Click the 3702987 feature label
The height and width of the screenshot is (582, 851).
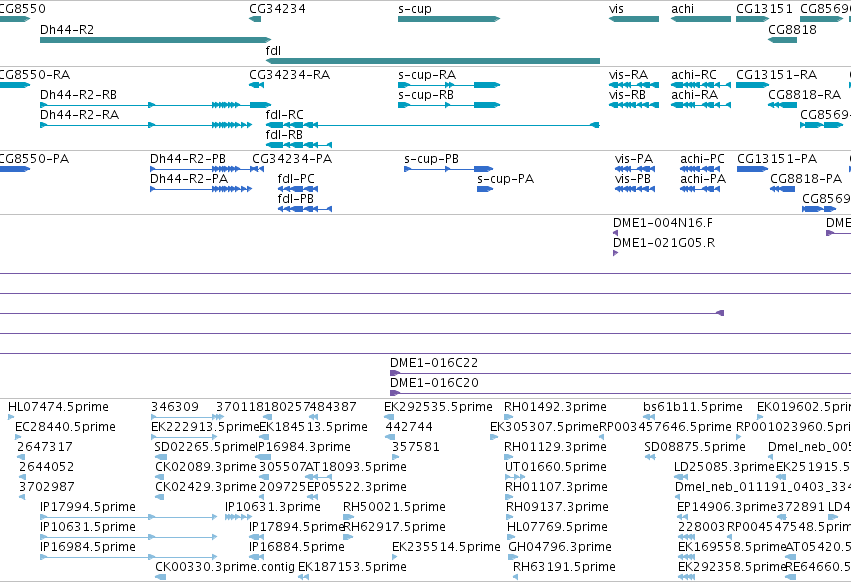46,487
